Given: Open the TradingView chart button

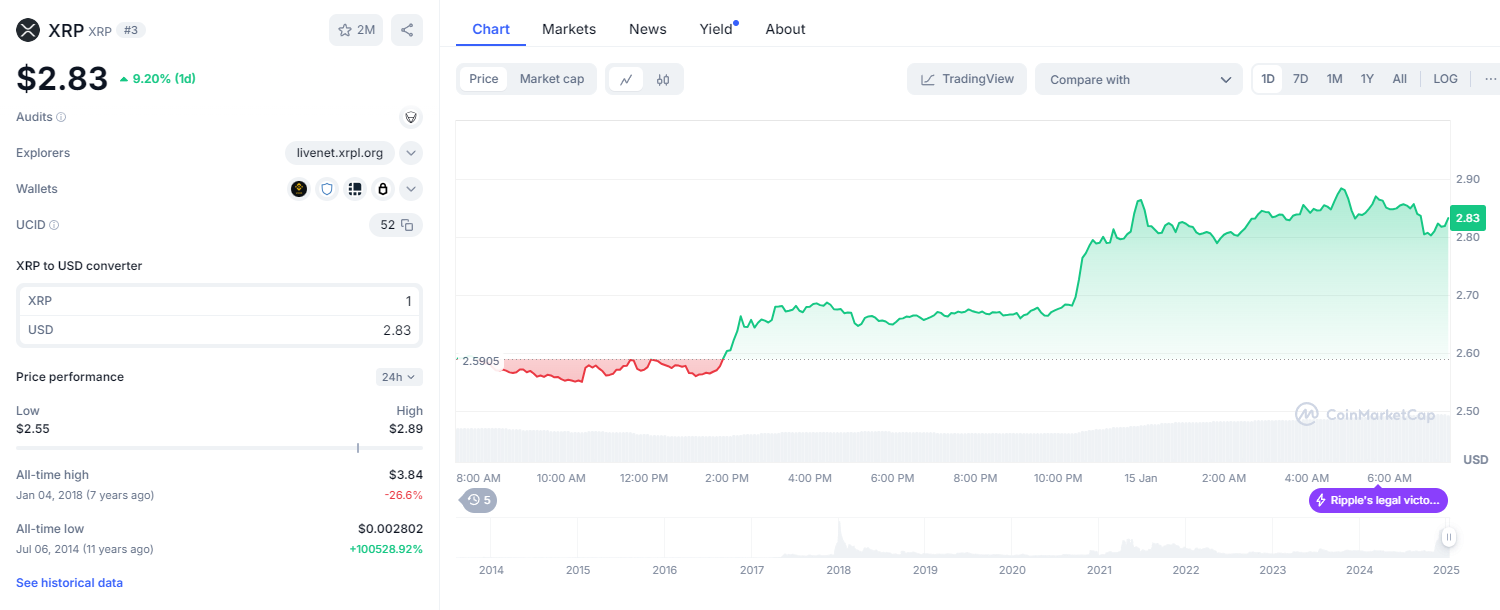Looking at the screenshot, I should click(x=967, y=79).
